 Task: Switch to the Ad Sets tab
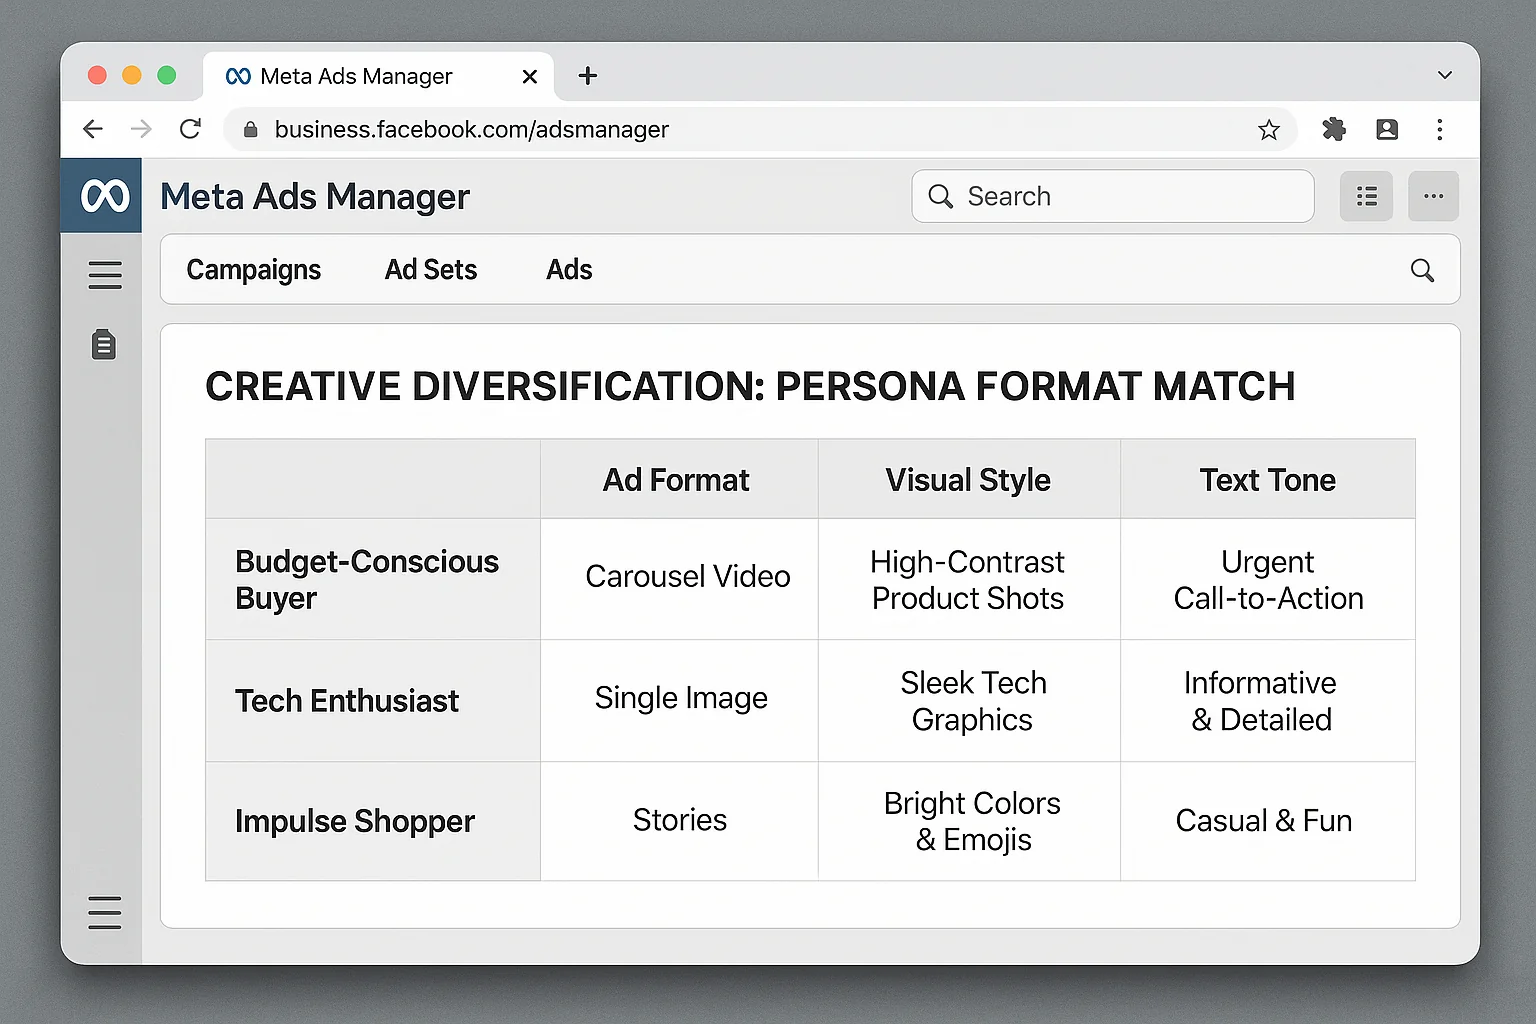pos(431,269)
